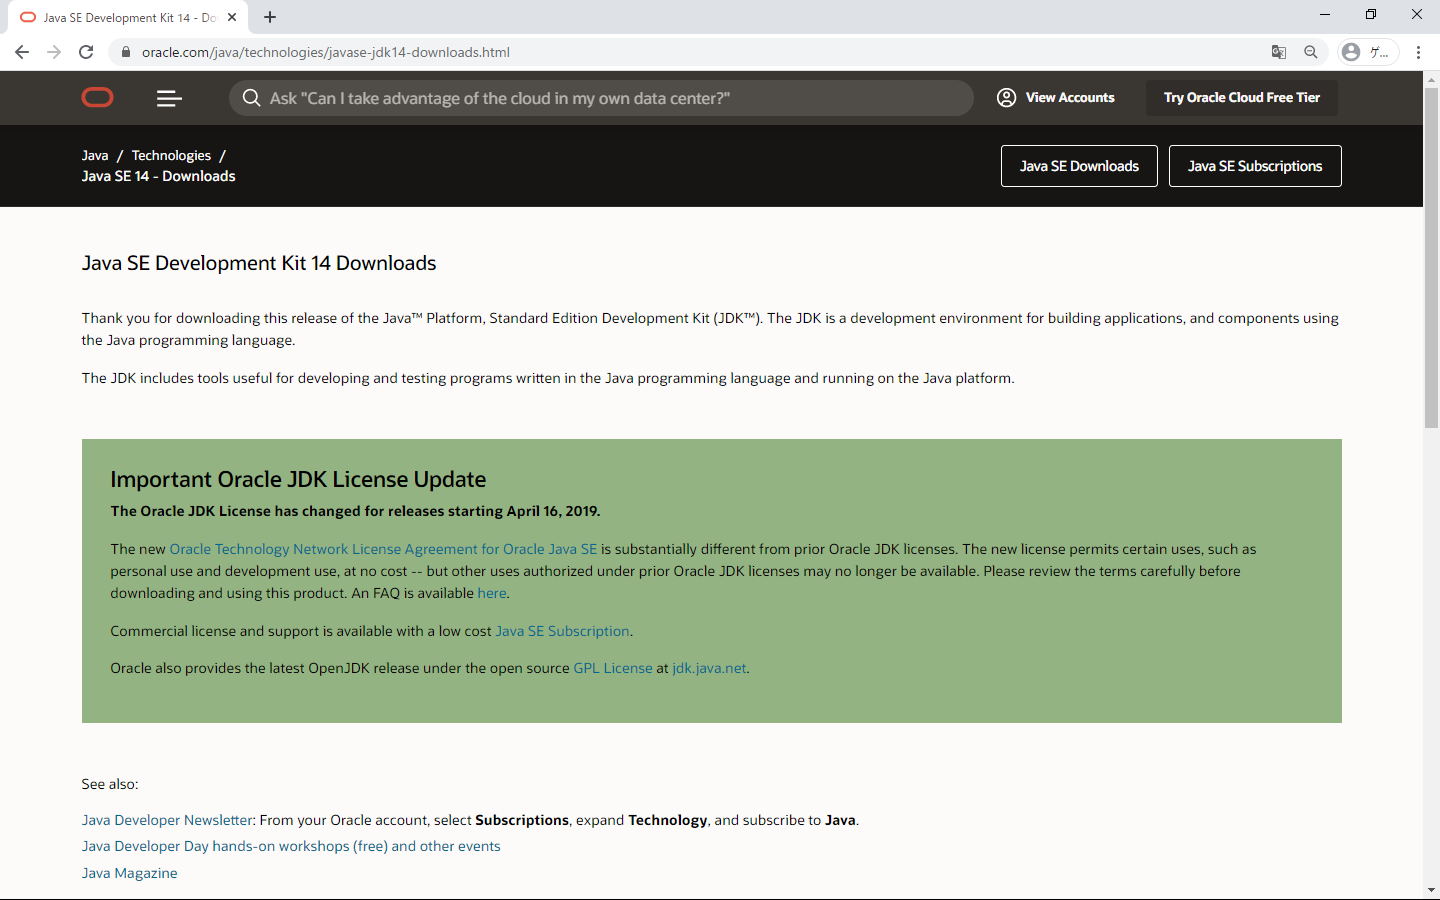The height and width of the screenshot is (900, 1440).
Task: Click the 'Java SE Development Kit 14 Downloads' heading
Action: [259, 263]
